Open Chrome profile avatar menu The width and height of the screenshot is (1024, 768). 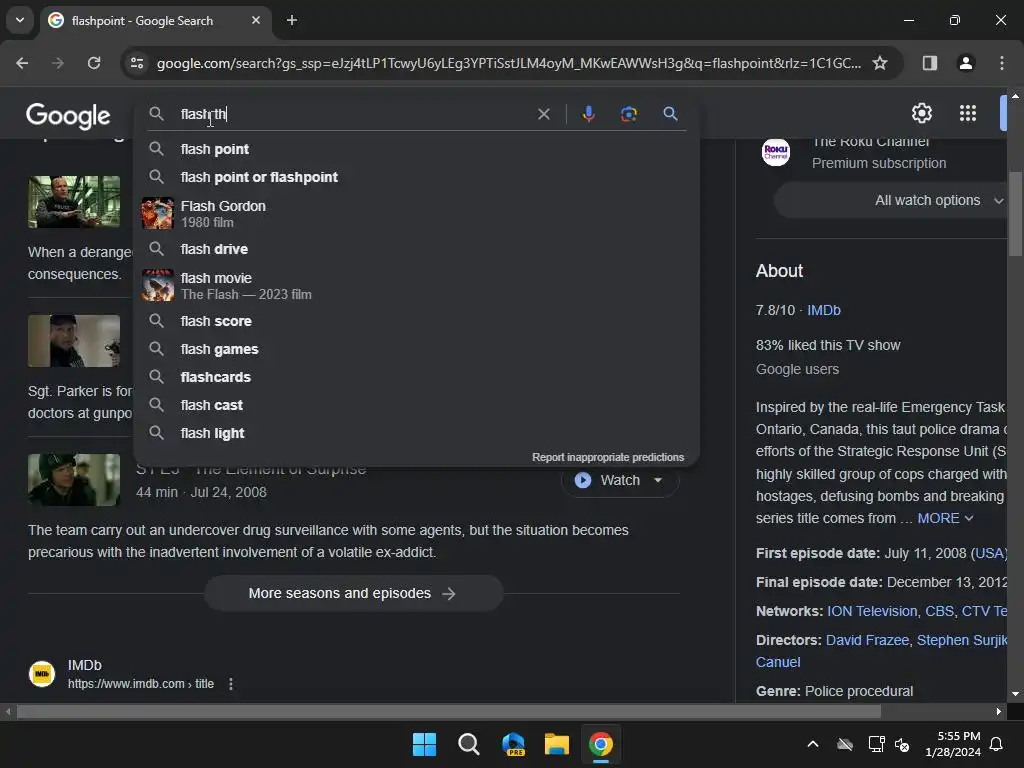pos(966,63)
